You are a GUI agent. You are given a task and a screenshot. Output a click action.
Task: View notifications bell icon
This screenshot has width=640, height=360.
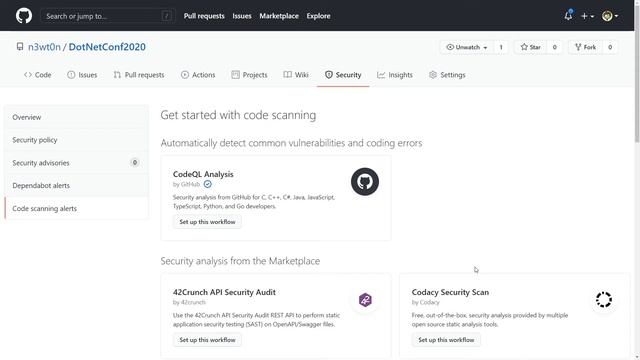568,16
